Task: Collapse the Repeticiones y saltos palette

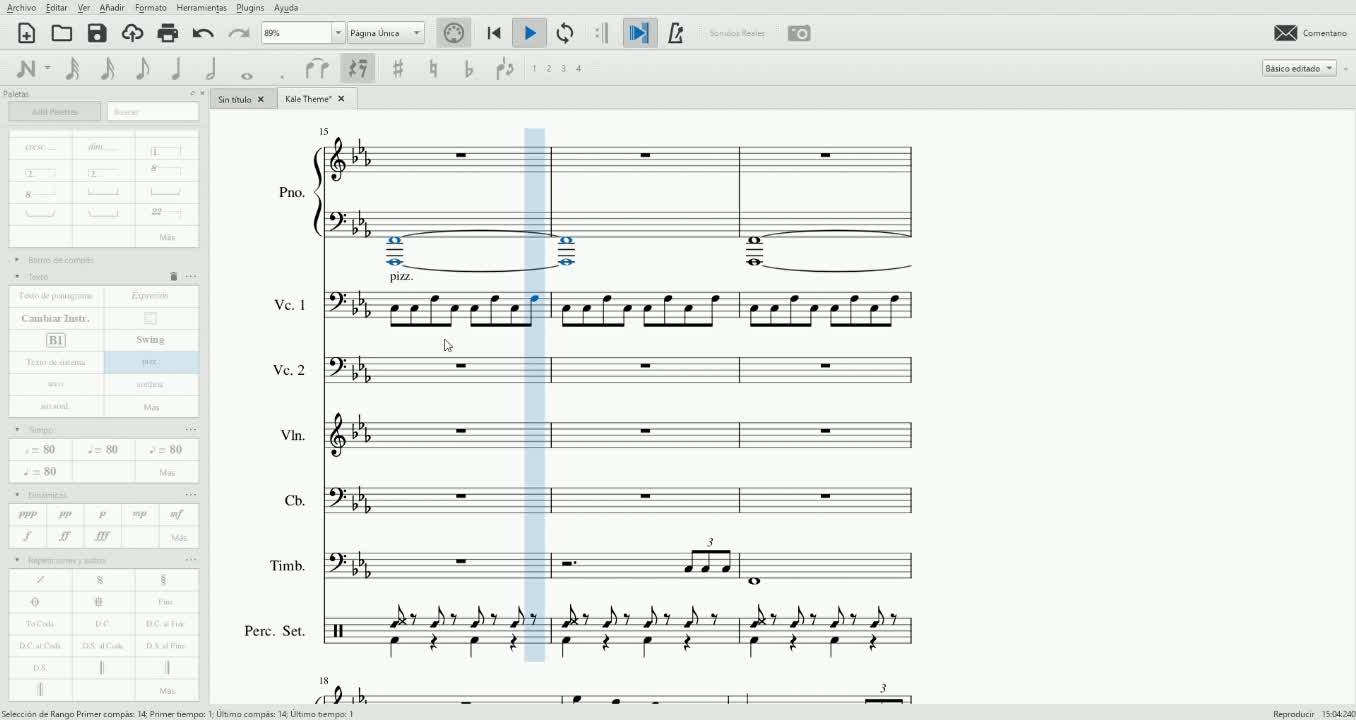Action: point(17,560)
